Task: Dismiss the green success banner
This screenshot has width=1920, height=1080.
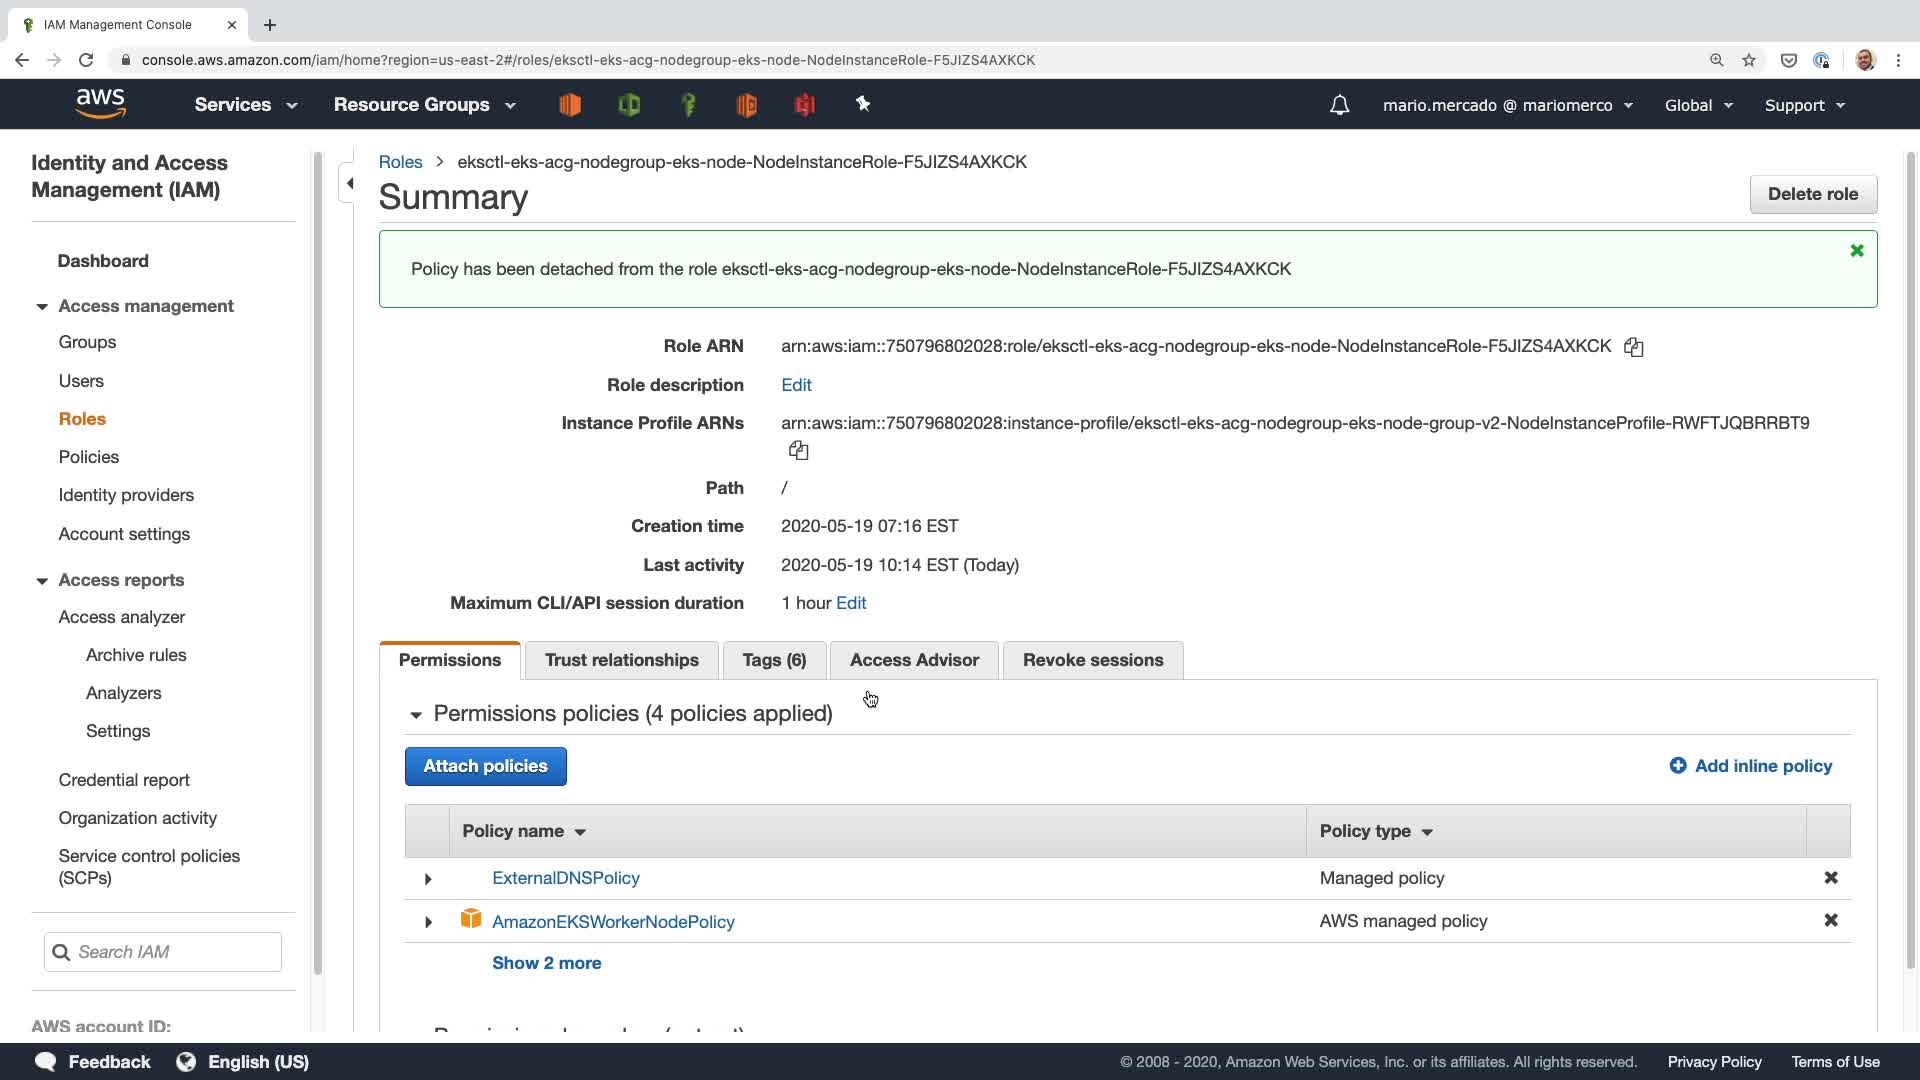Action: [x=1856, y=251]
